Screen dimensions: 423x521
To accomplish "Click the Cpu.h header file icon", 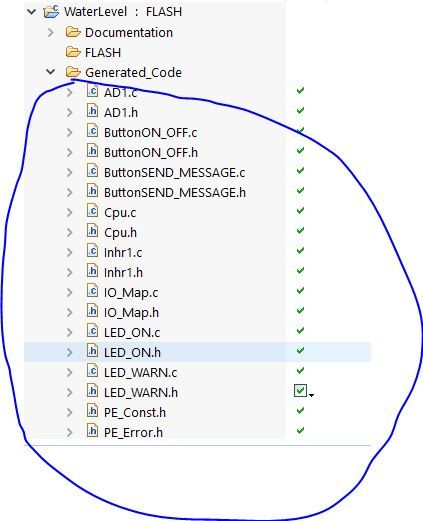I will [x=92, y=231].
